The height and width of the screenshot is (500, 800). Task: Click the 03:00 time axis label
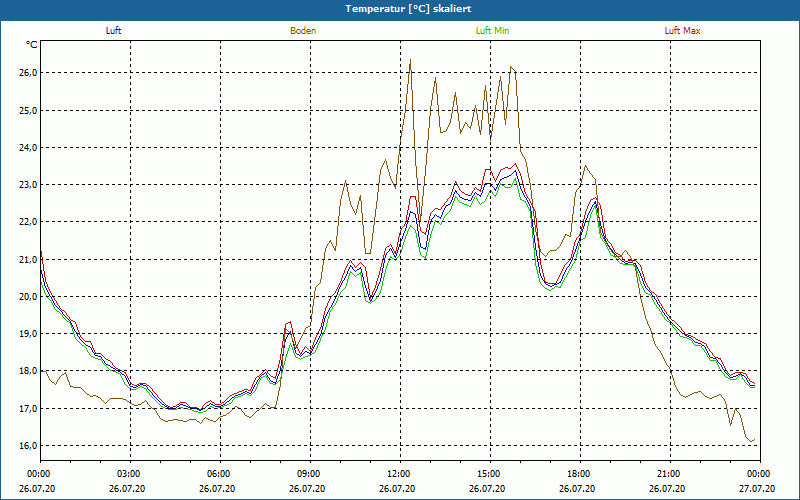[x=131, y=474]
